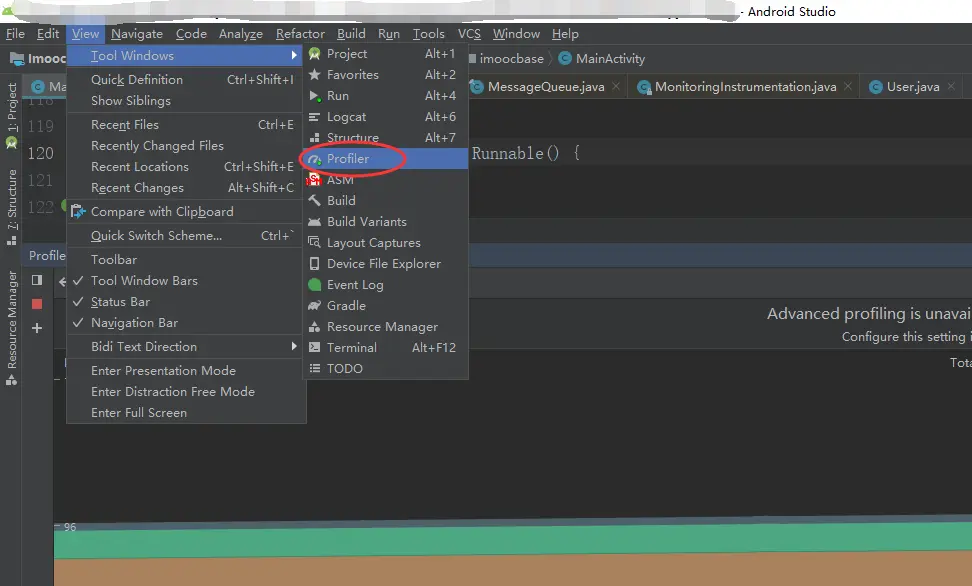The width and height of the screenshot is (972, 586).
Task: Expand the Bidi Text Direction submenu
Action: tap(186, 347)
